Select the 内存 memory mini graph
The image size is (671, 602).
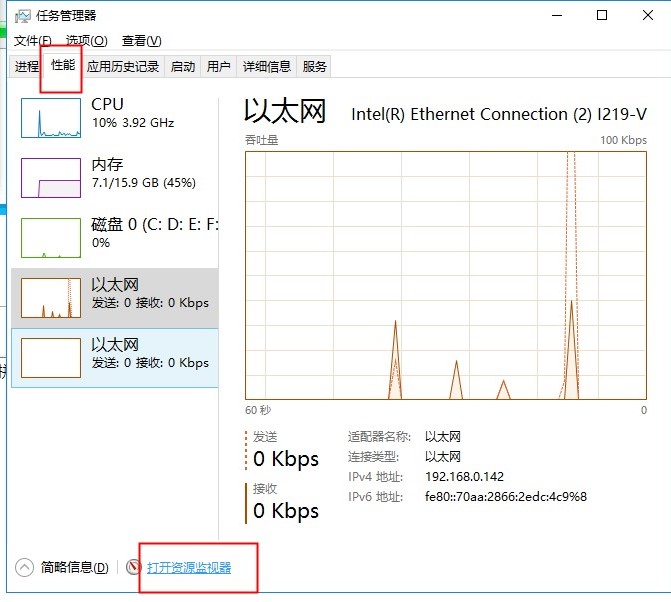51,178
